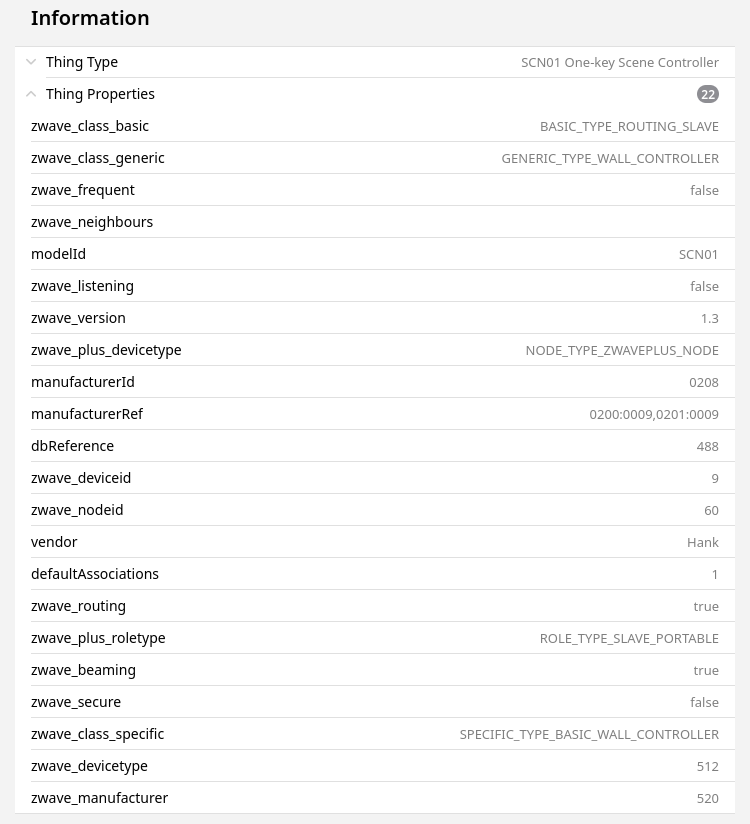Click the zwave_nodeid value 60

click(x=711, y=510)
